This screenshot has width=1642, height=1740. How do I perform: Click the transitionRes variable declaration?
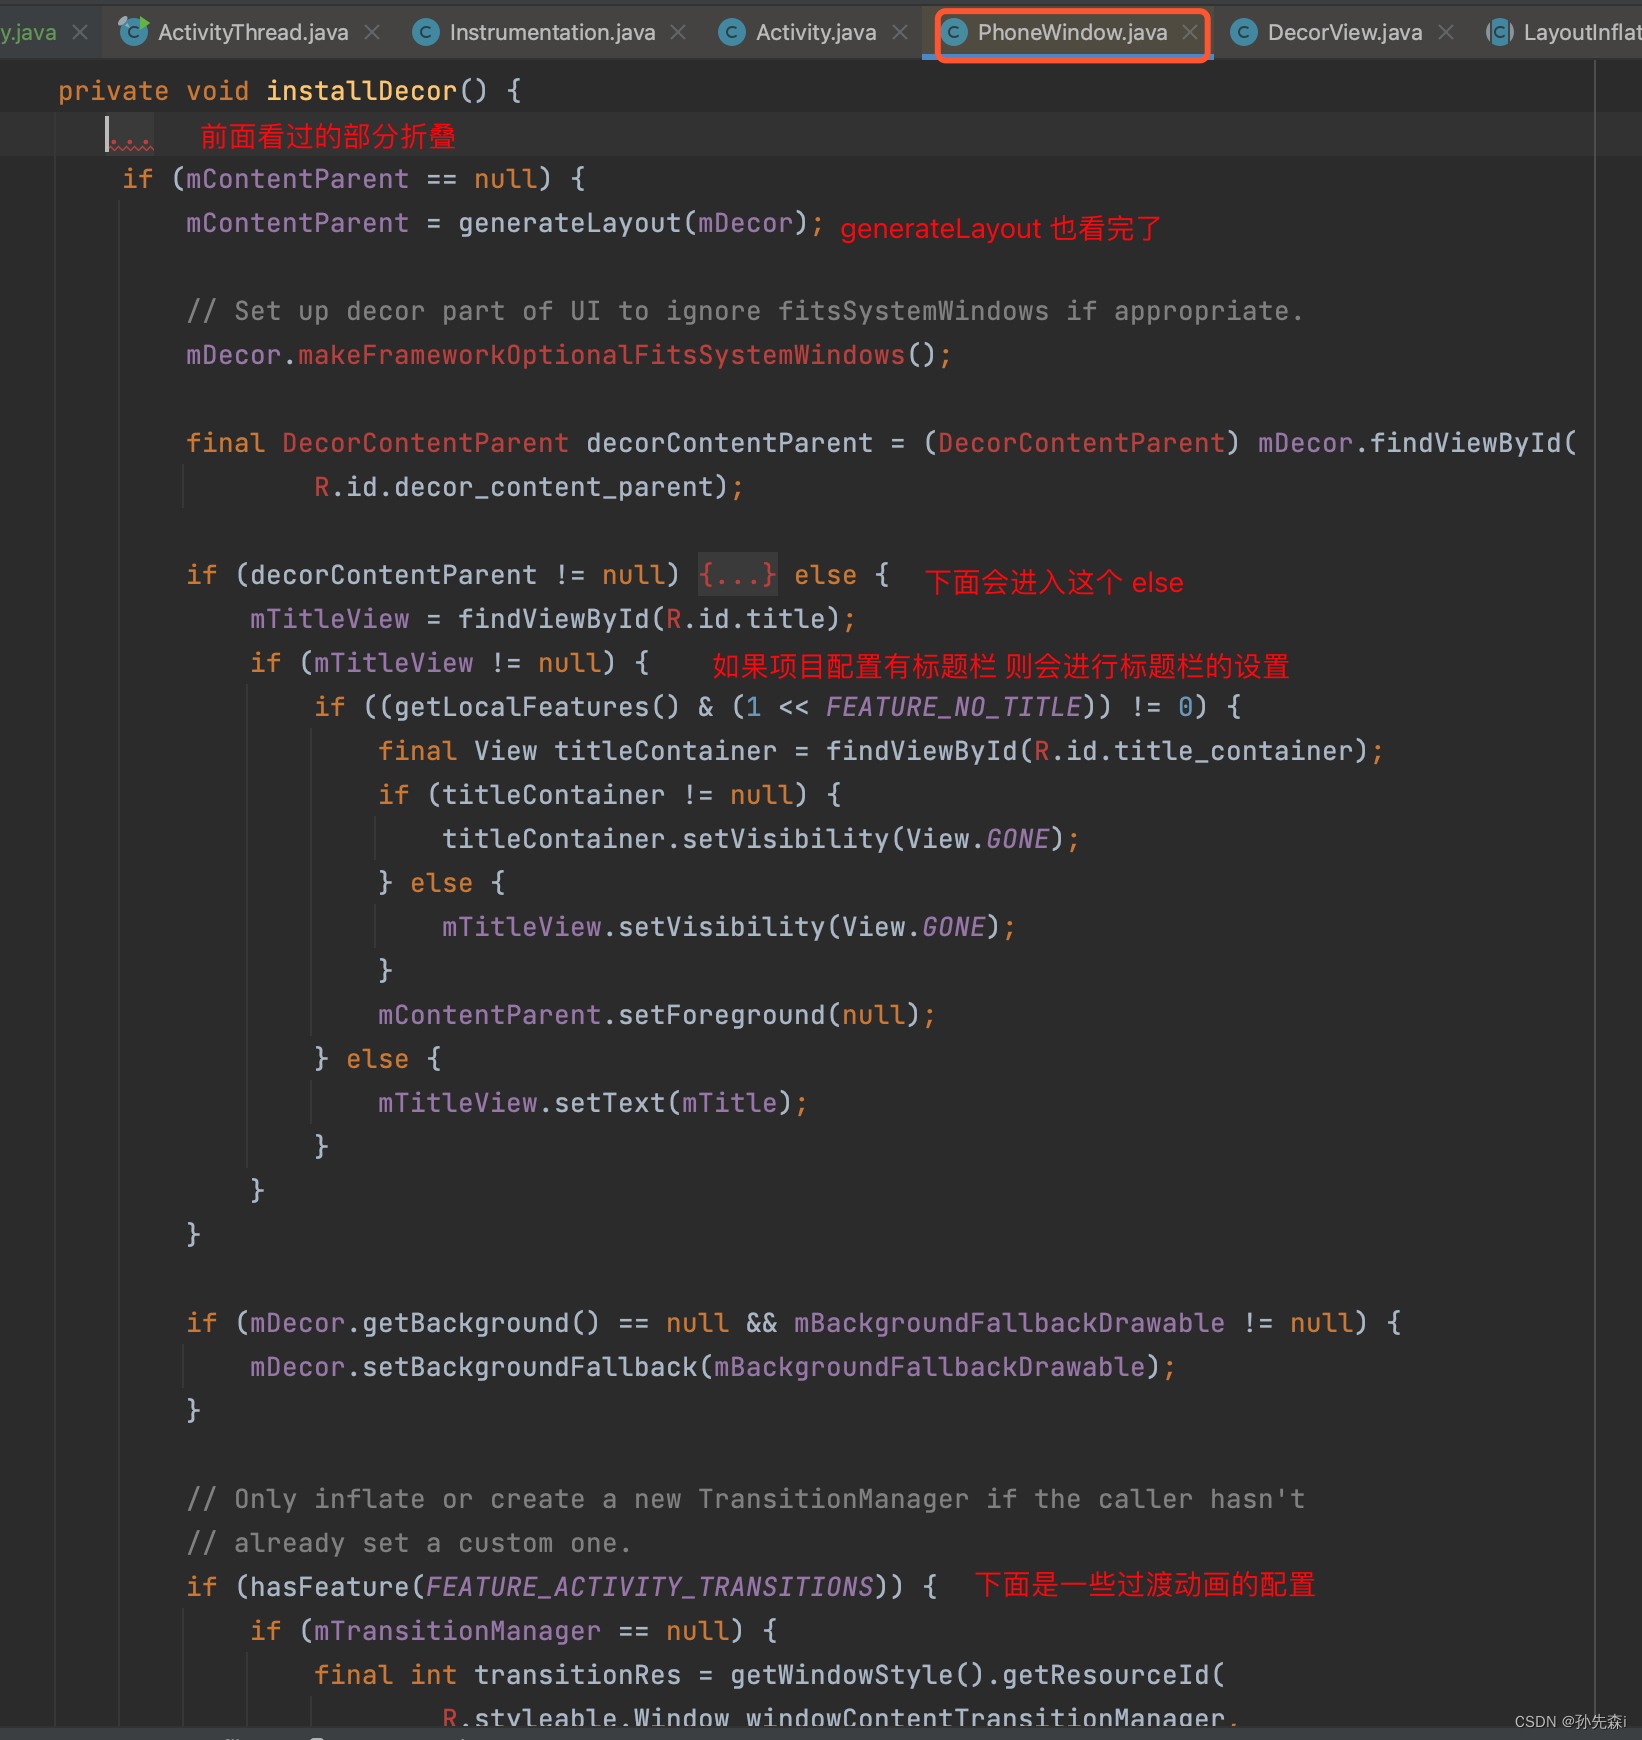click(577, 1674)
